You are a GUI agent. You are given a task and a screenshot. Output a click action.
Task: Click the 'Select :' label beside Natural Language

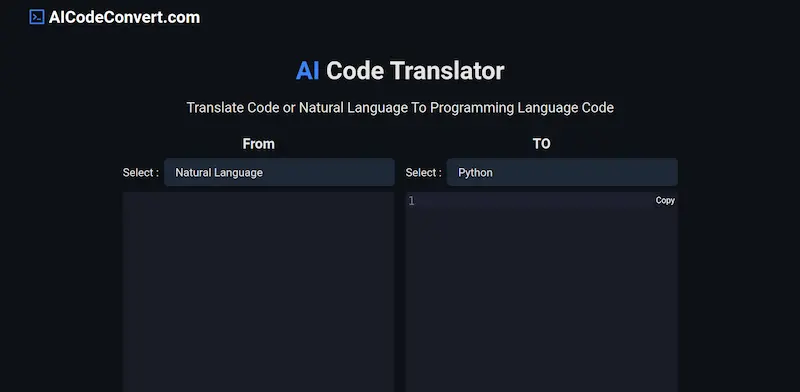pyautogui.click(x=141, y=173)
